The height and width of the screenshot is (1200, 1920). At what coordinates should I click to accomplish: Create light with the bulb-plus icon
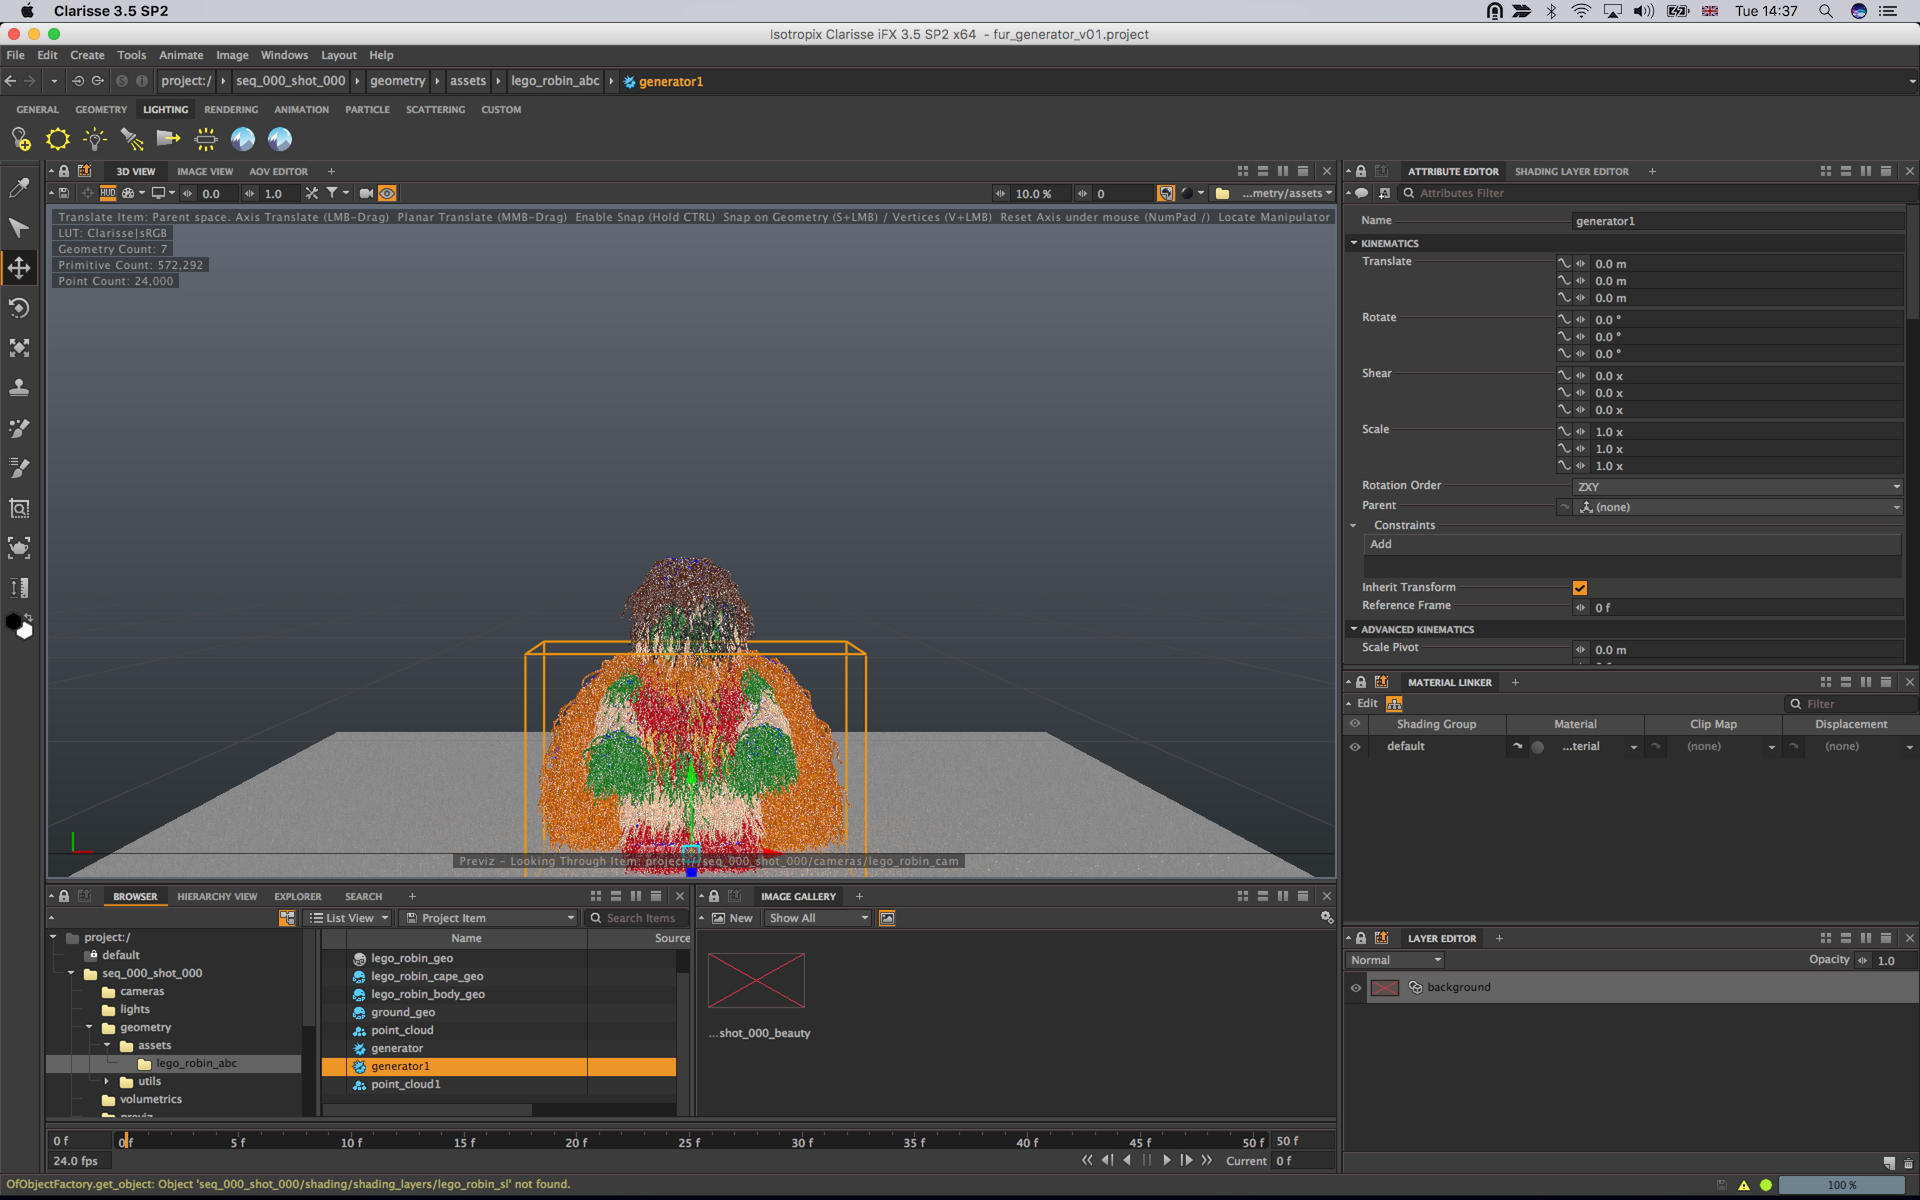(21, 139)
